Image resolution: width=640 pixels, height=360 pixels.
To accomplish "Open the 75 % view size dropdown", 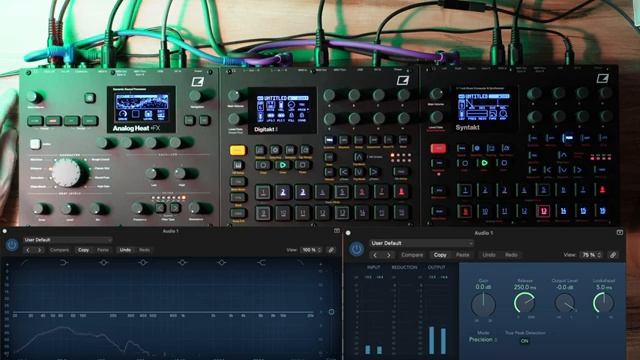I will coord(591,255).
